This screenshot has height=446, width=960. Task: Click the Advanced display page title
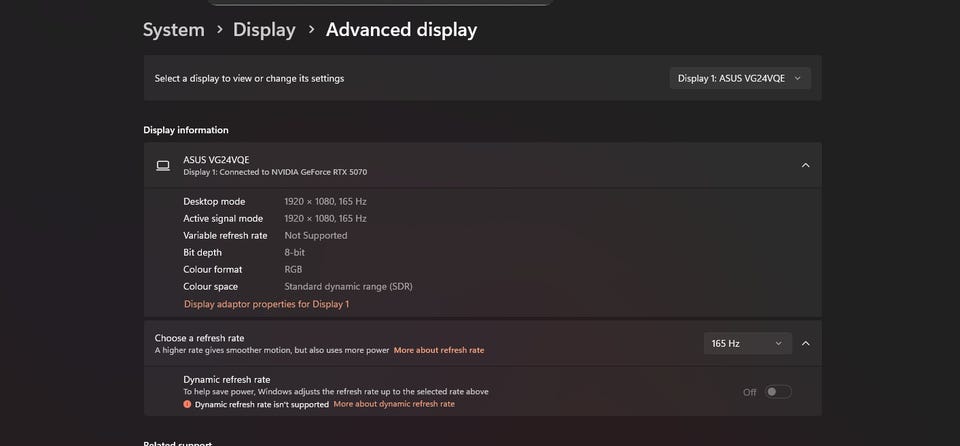(401, 30)
